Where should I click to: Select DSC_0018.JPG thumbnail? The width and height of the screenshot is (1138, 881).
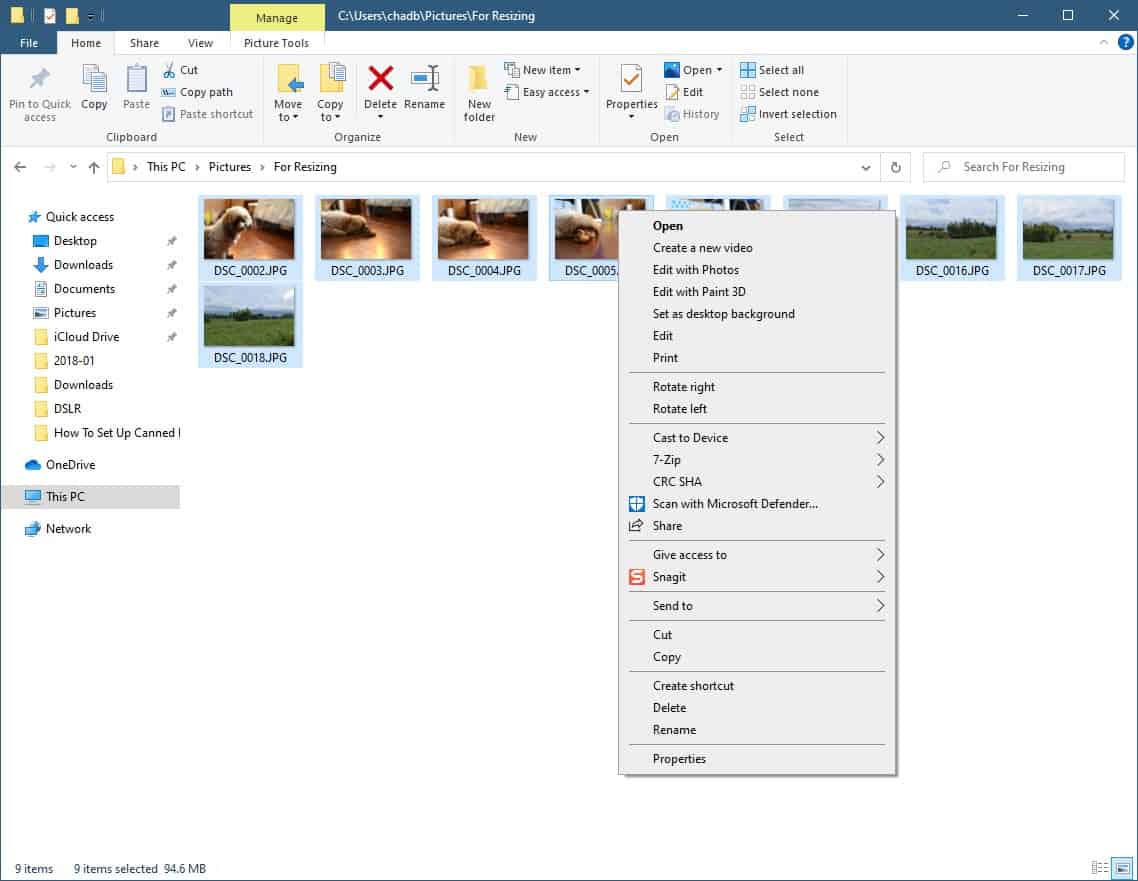click(250, 324)
